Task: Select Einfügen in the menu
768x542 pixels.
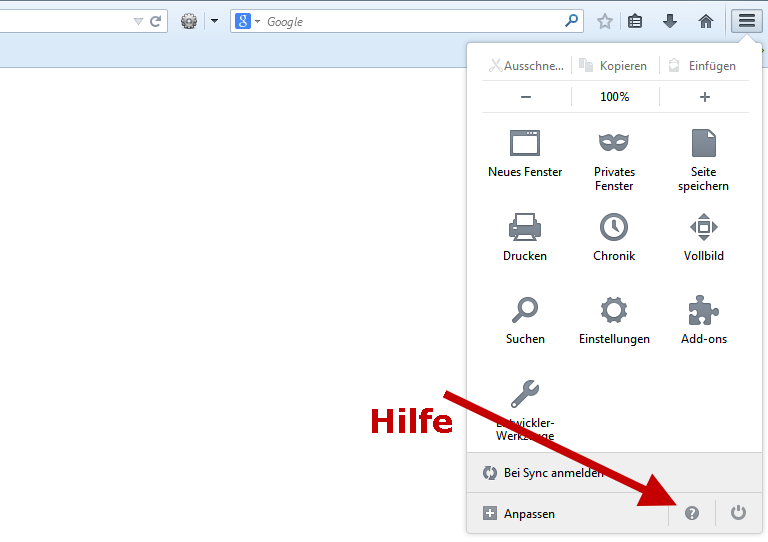Action: 704,66
